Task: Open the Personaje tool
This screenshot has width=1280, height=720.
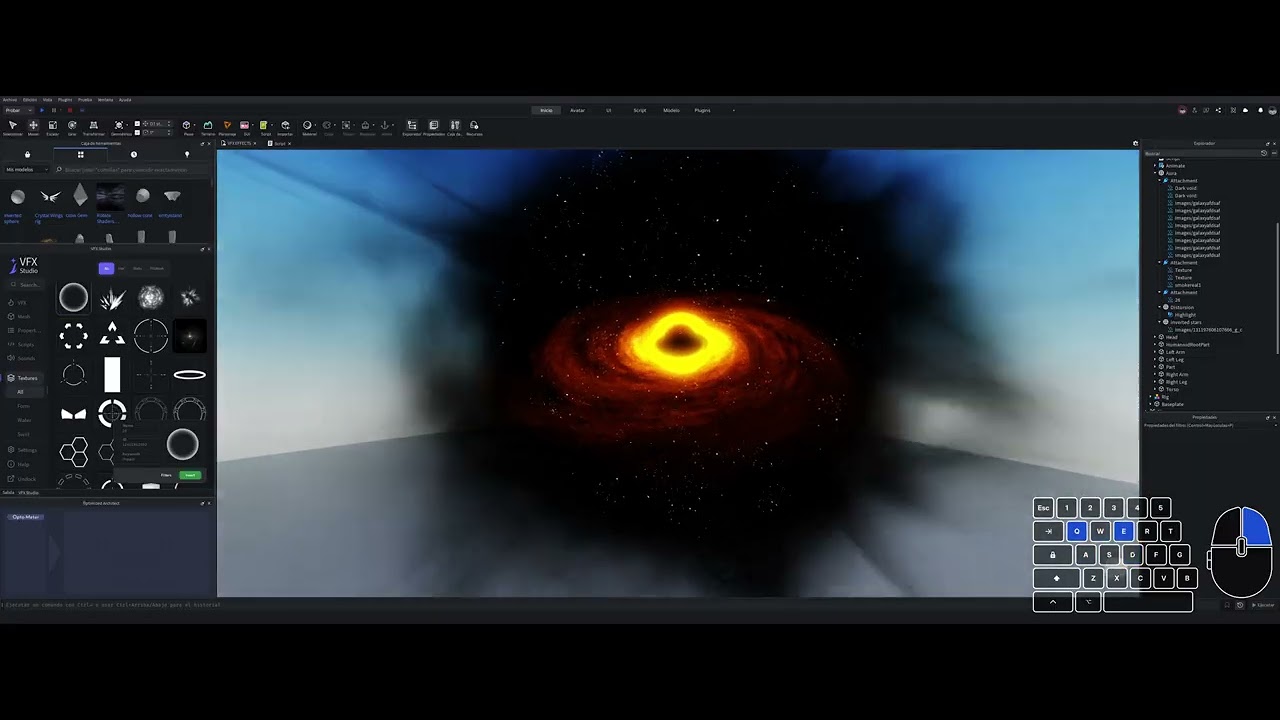Action: coord(227,128)
